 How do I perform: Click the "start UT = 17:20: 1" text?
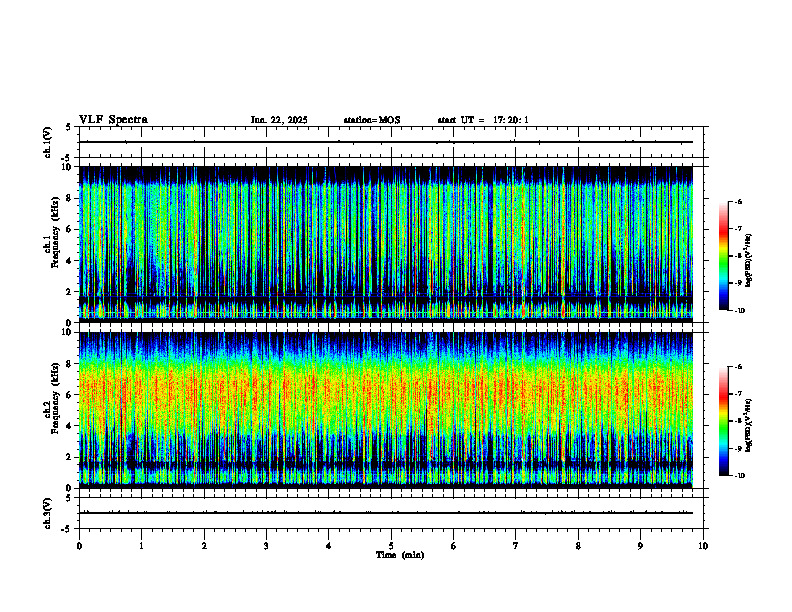(x=483, y=120)
